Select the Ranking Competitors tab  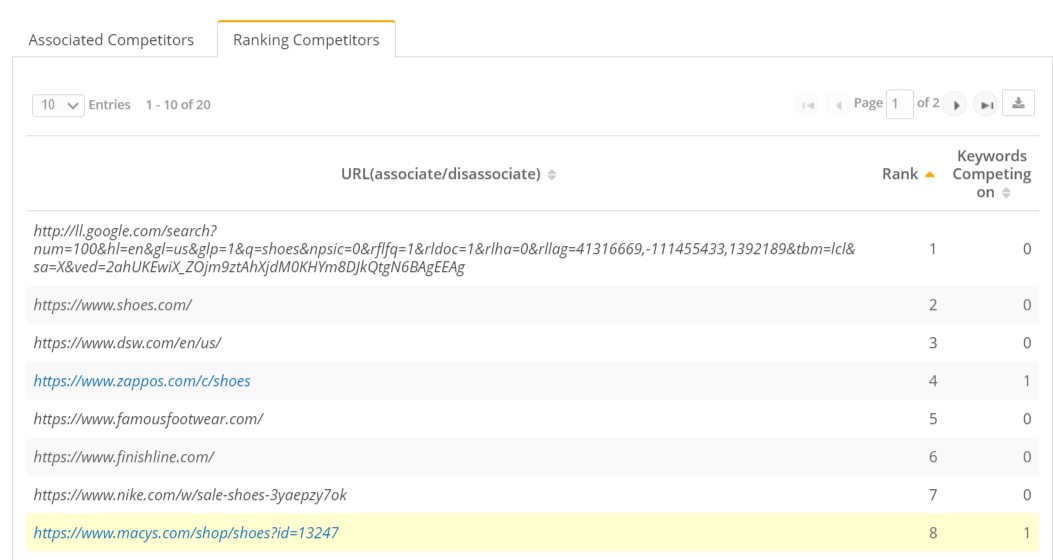click(x=306, y=40)
